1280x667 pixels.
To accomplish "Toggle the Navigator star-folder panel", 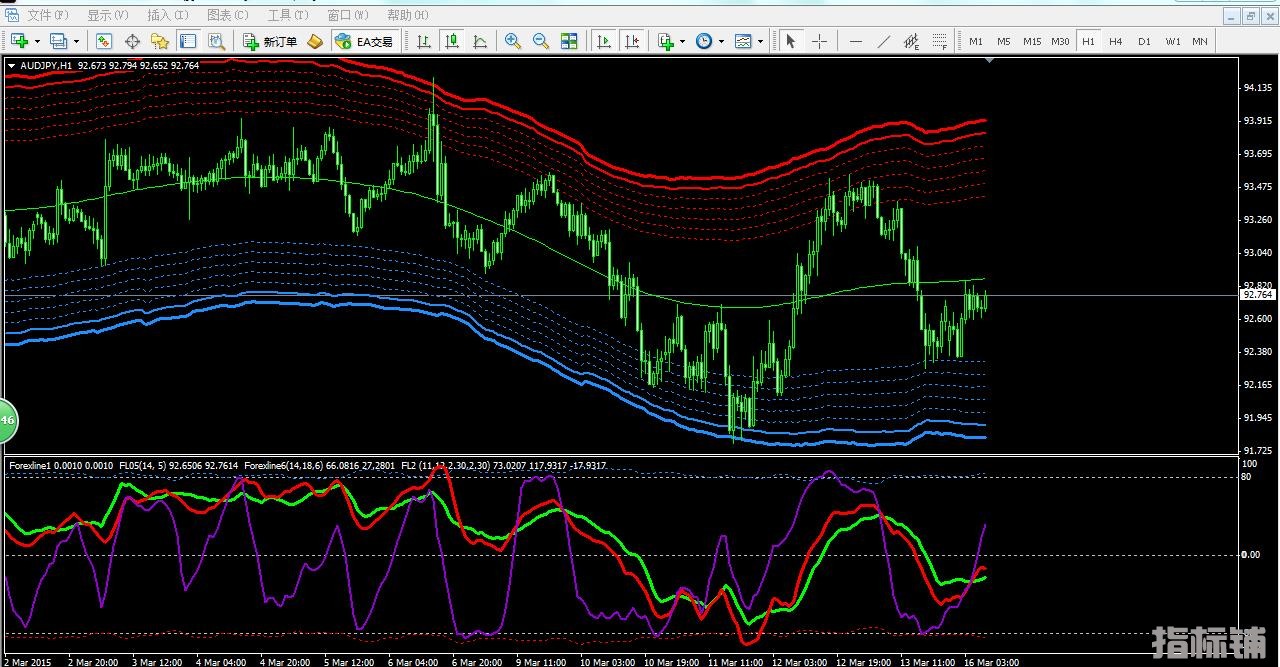I will click(159, 41).
